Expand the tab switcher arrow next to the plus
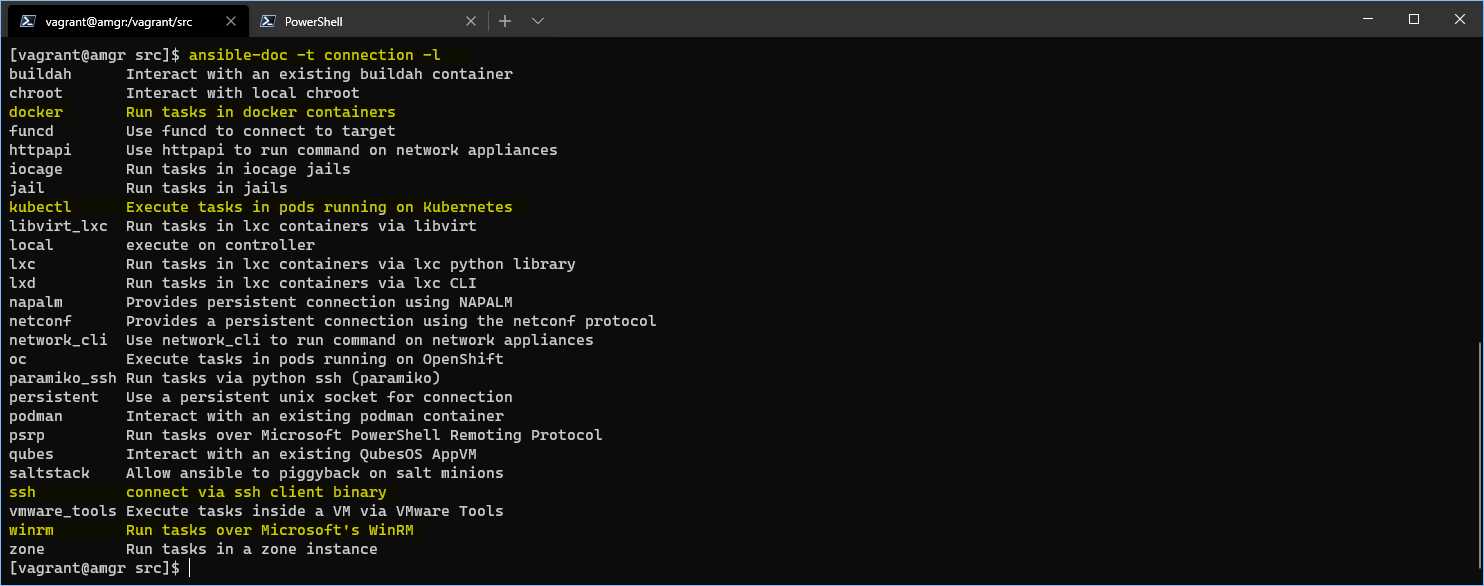The height and width of the screenshot is (586, 1484). coord(538,20)
